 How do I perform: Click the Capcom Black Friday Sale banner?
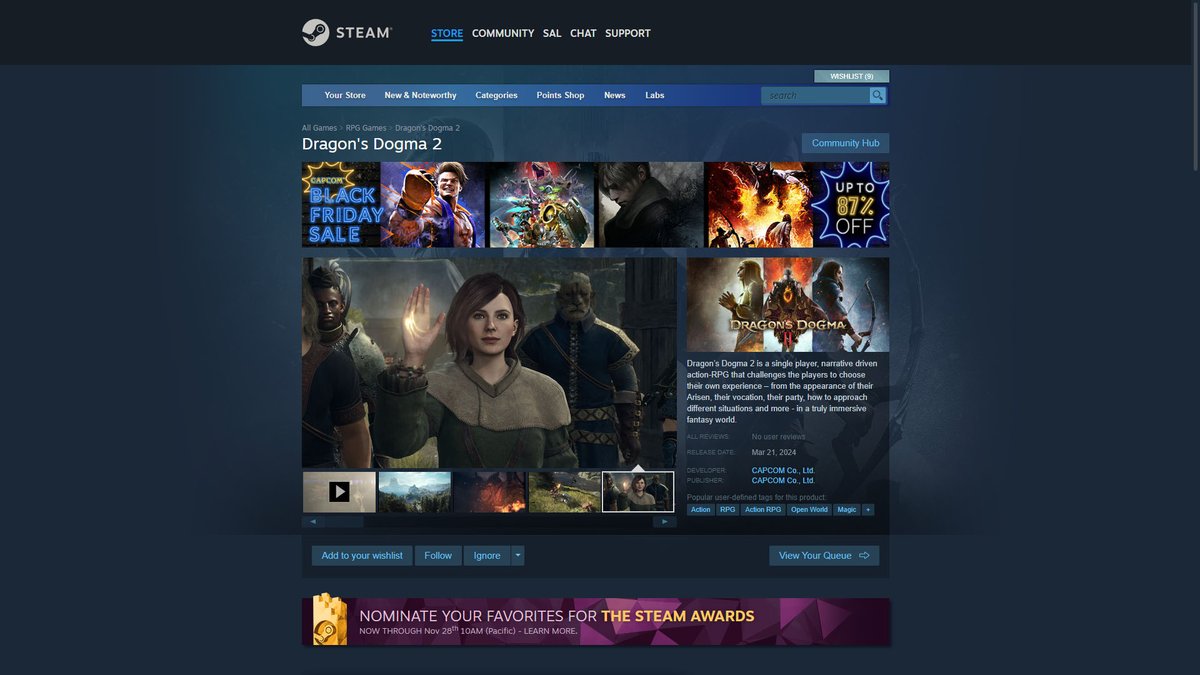click(x=595, y=204)
